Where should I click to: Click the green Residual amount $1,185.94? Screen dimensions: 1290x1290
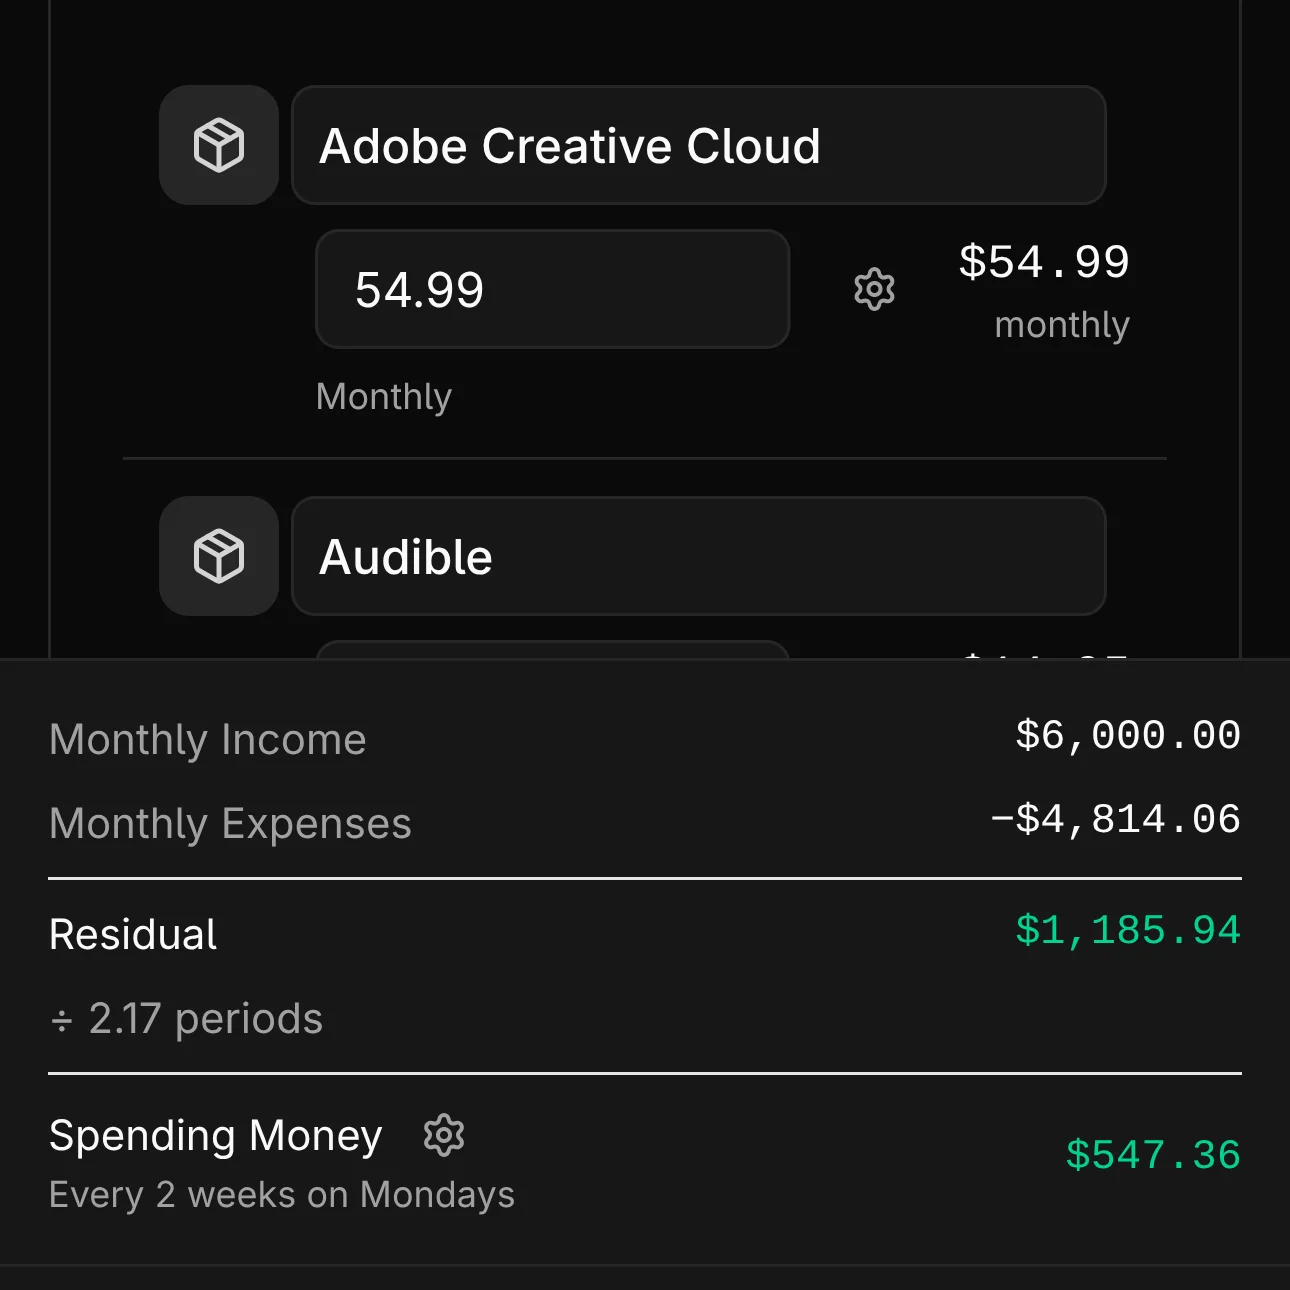click(1128, 930)
